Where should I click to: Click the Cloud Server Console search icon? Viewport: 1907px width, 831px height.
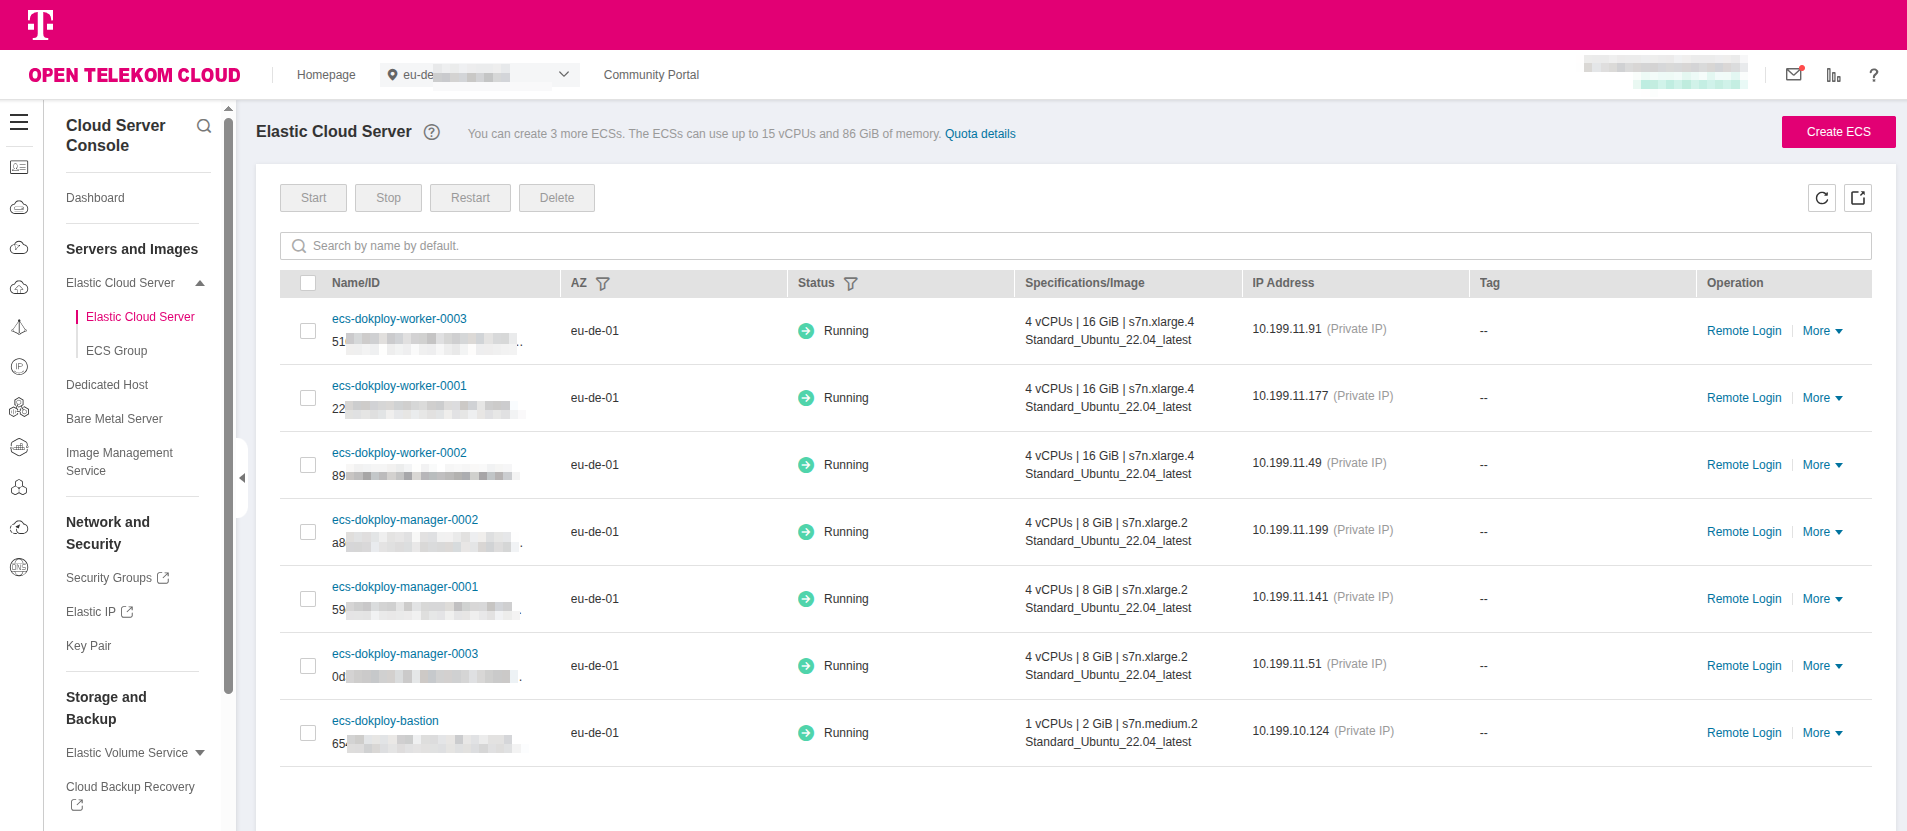click(204, 126)
